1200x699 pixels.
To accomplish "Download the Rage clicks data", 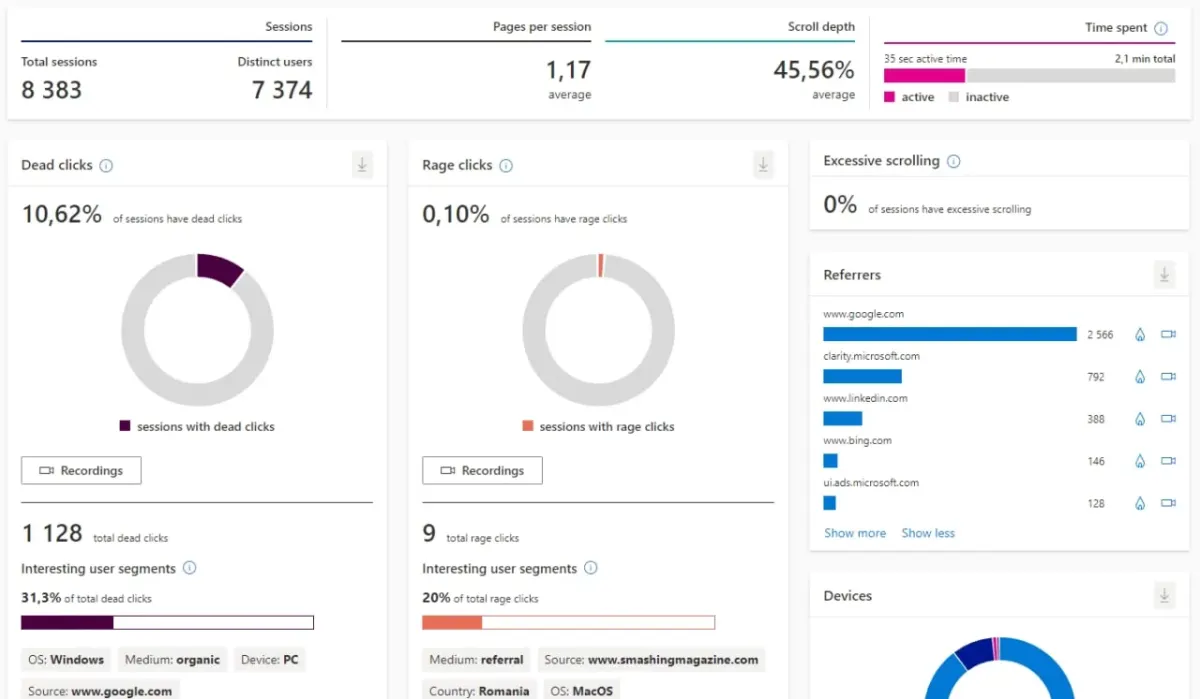I will [764, 166].
